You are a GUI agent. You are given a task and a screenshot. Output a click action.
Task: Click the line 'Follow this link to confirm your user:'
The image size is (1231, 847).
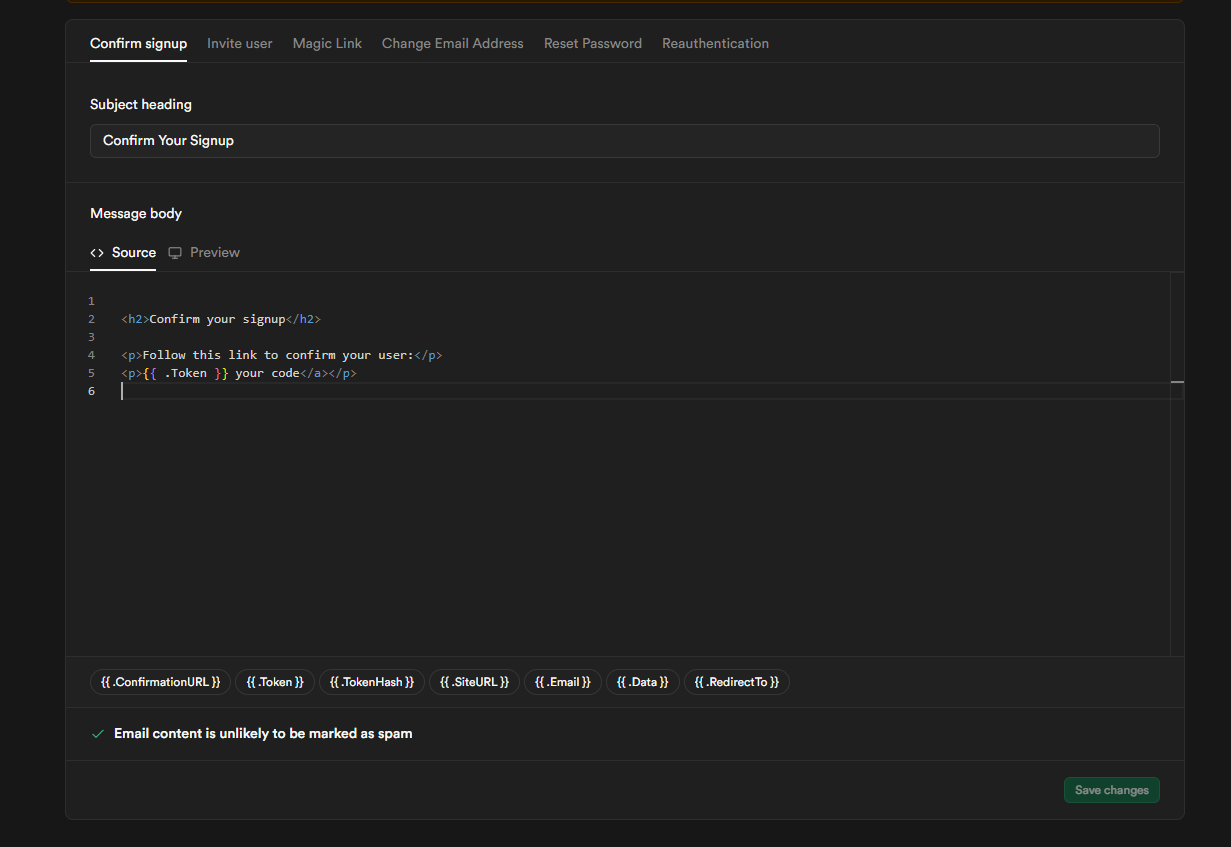click(282, 355)
